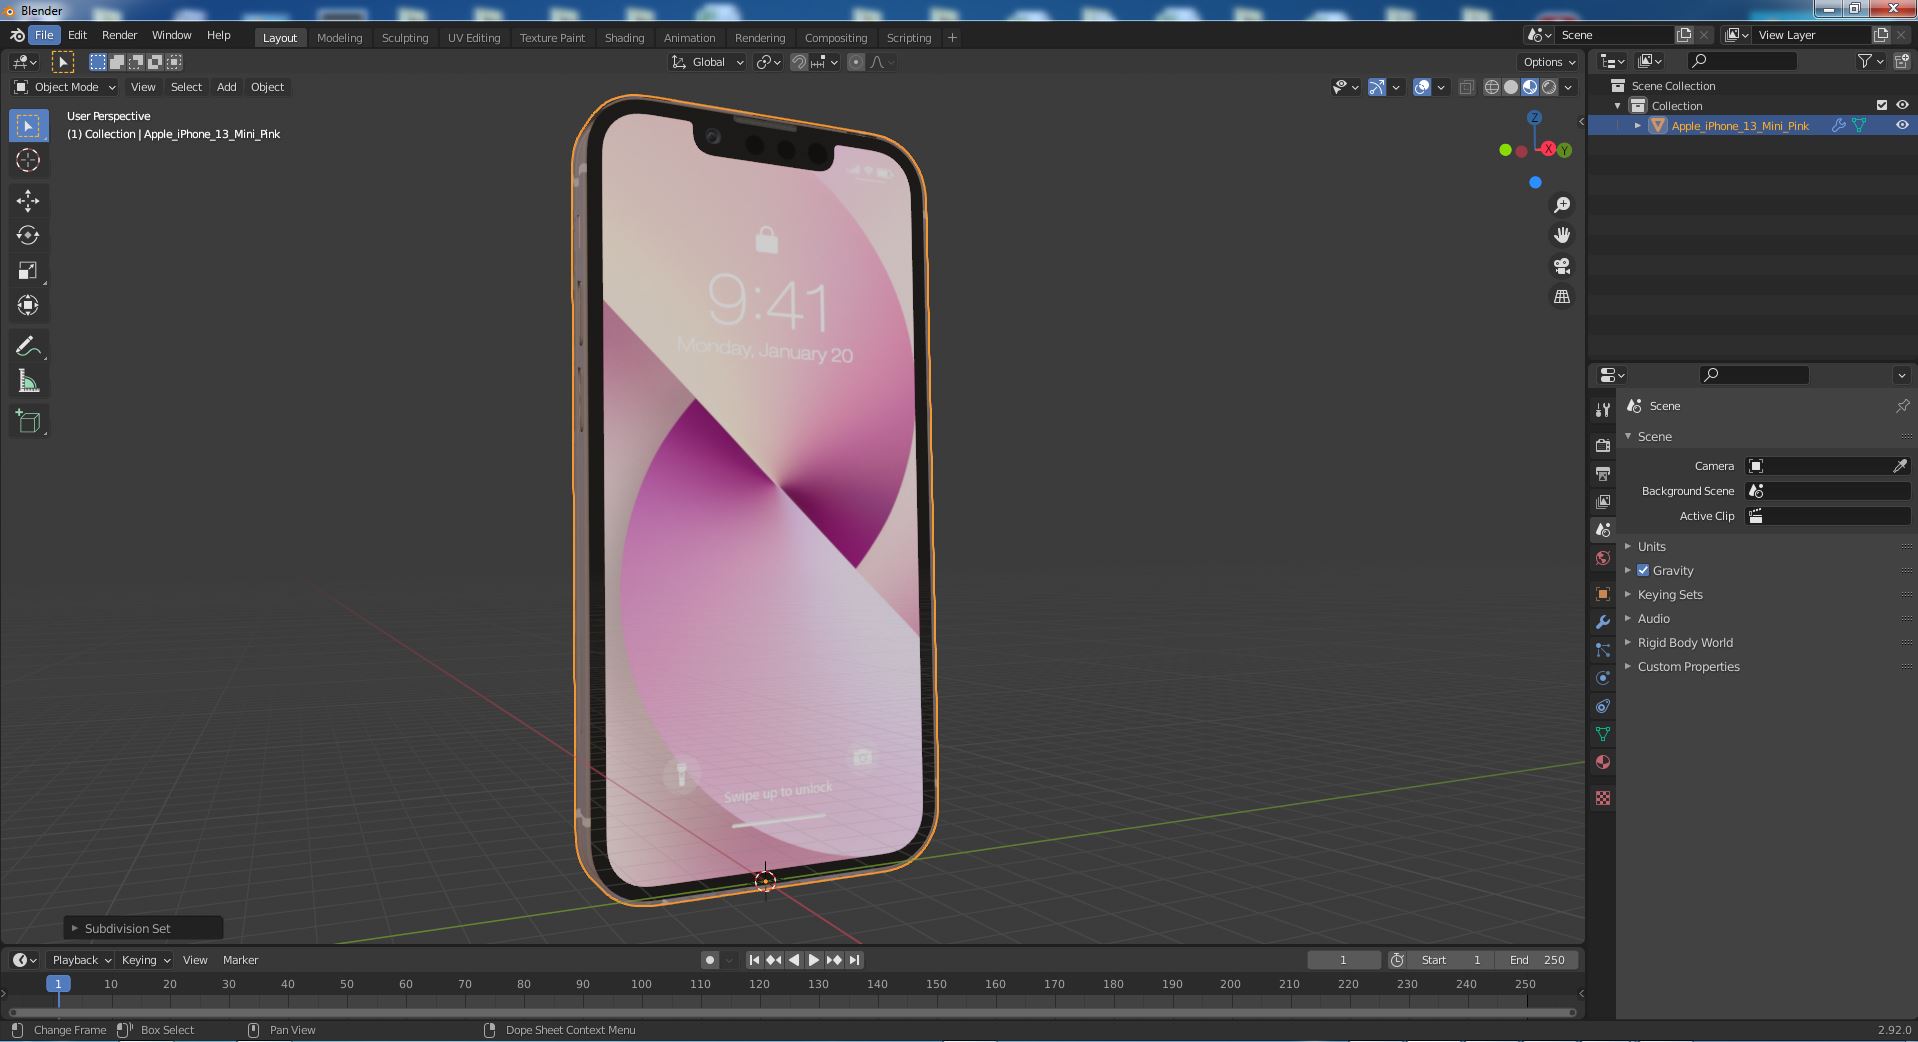Select rendered viewport shading sphere
The image size is (1918, 1042).
(1549, 87)
